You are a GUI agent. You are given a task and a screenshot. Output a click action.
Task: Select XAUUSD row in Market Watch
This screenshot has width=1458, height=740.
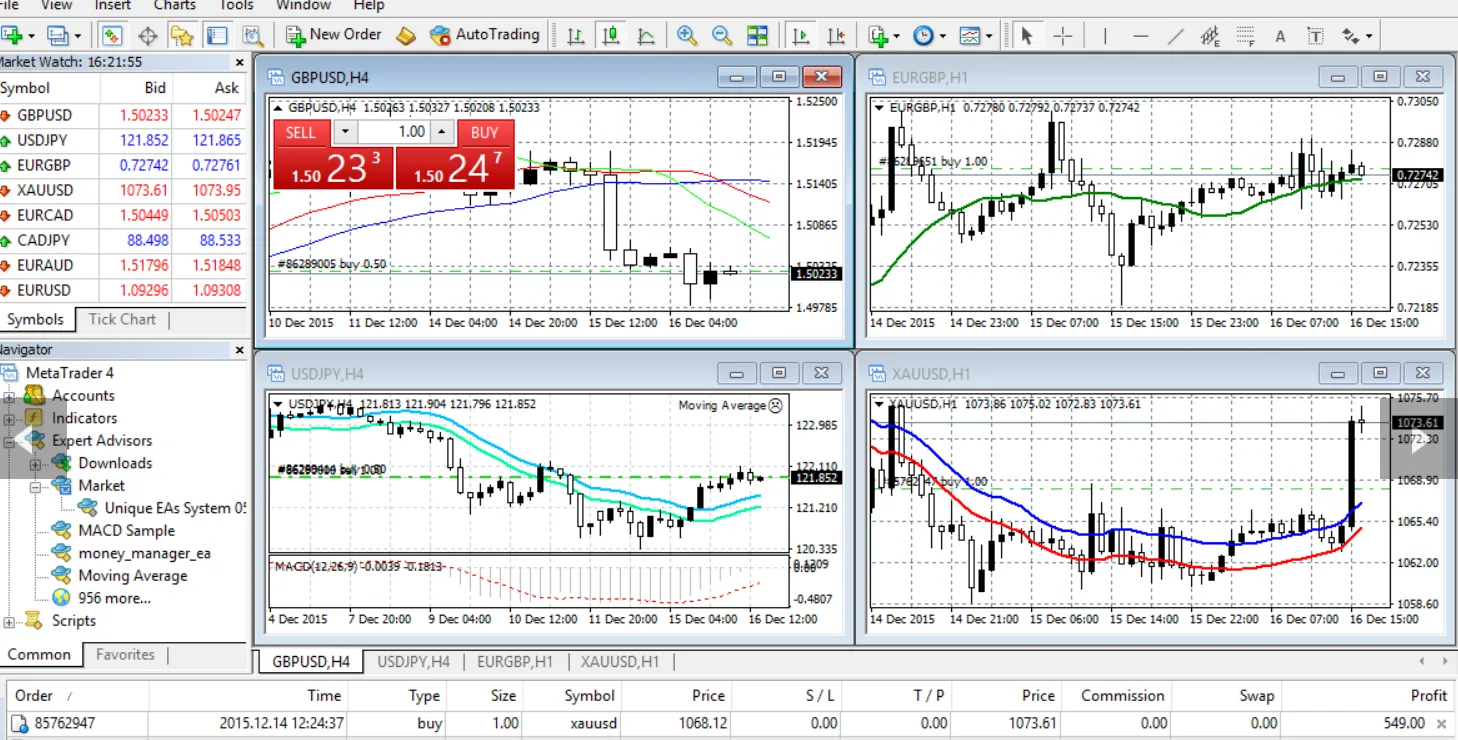pyautogui.click(x=123, y=190)
